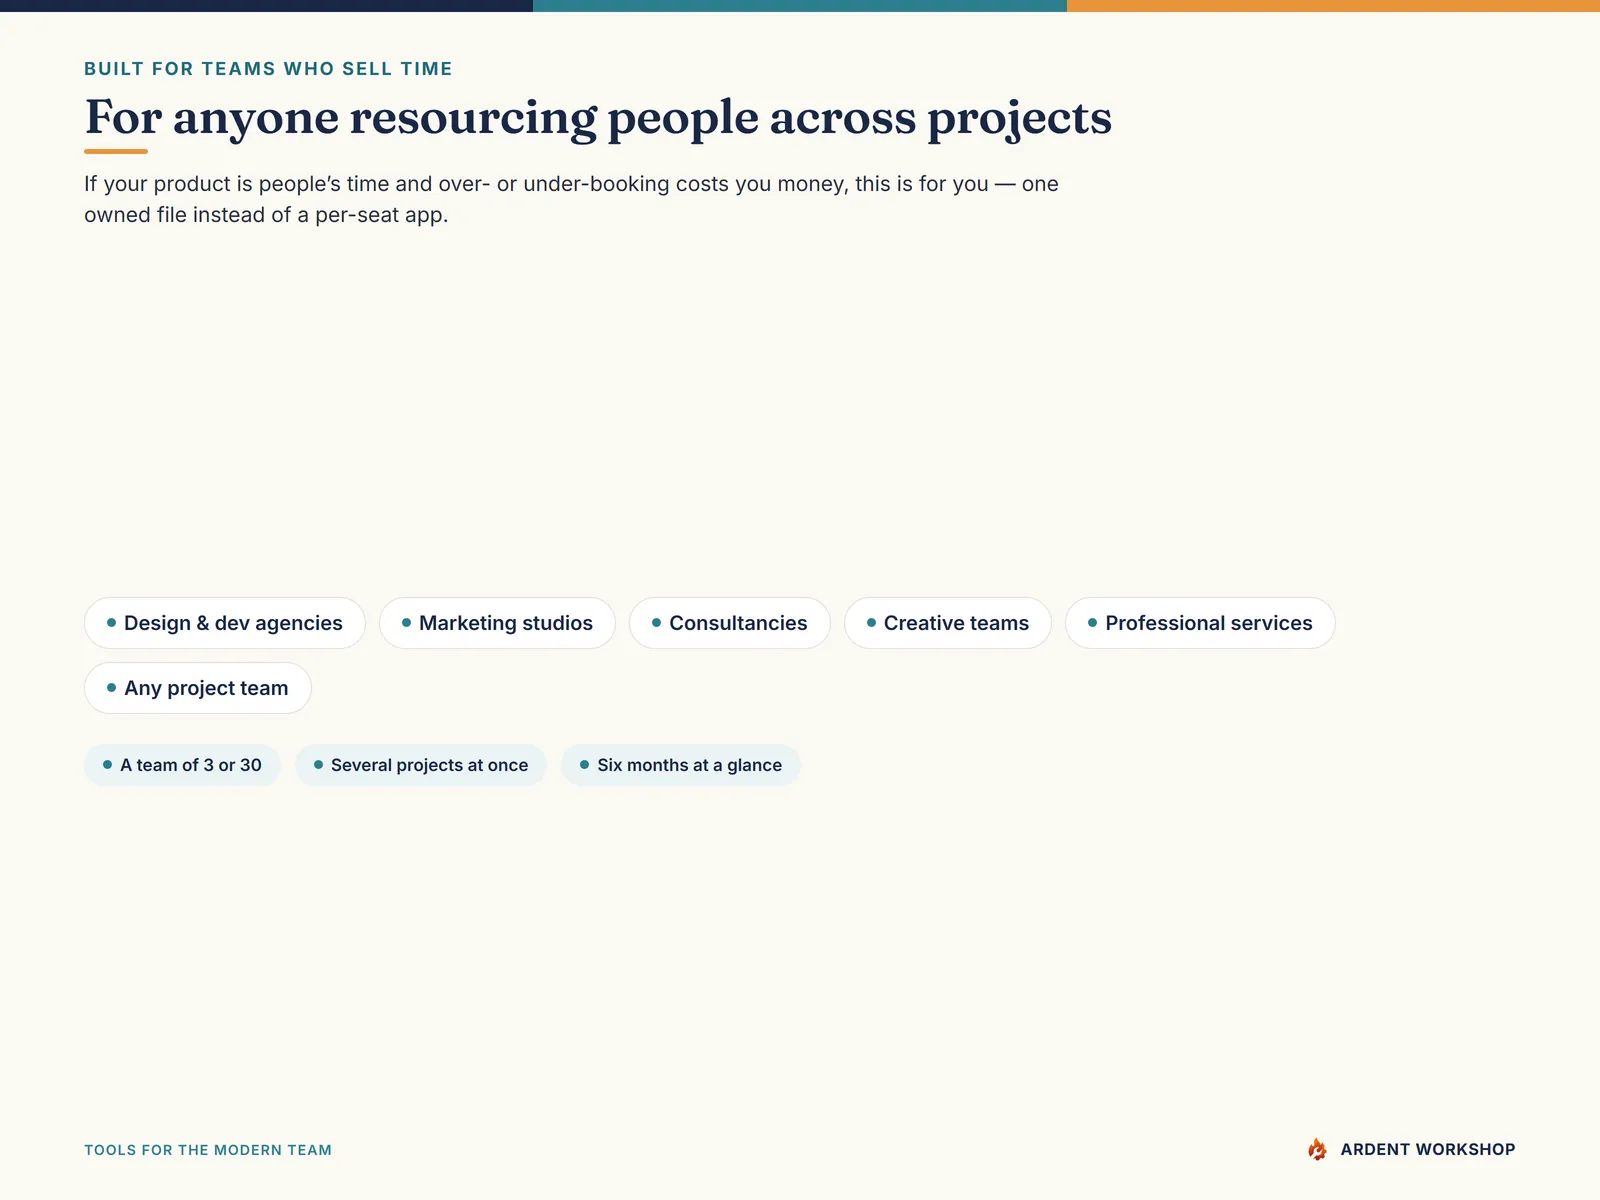
Task: Click the Several projects at once tag
Action: 421,765
